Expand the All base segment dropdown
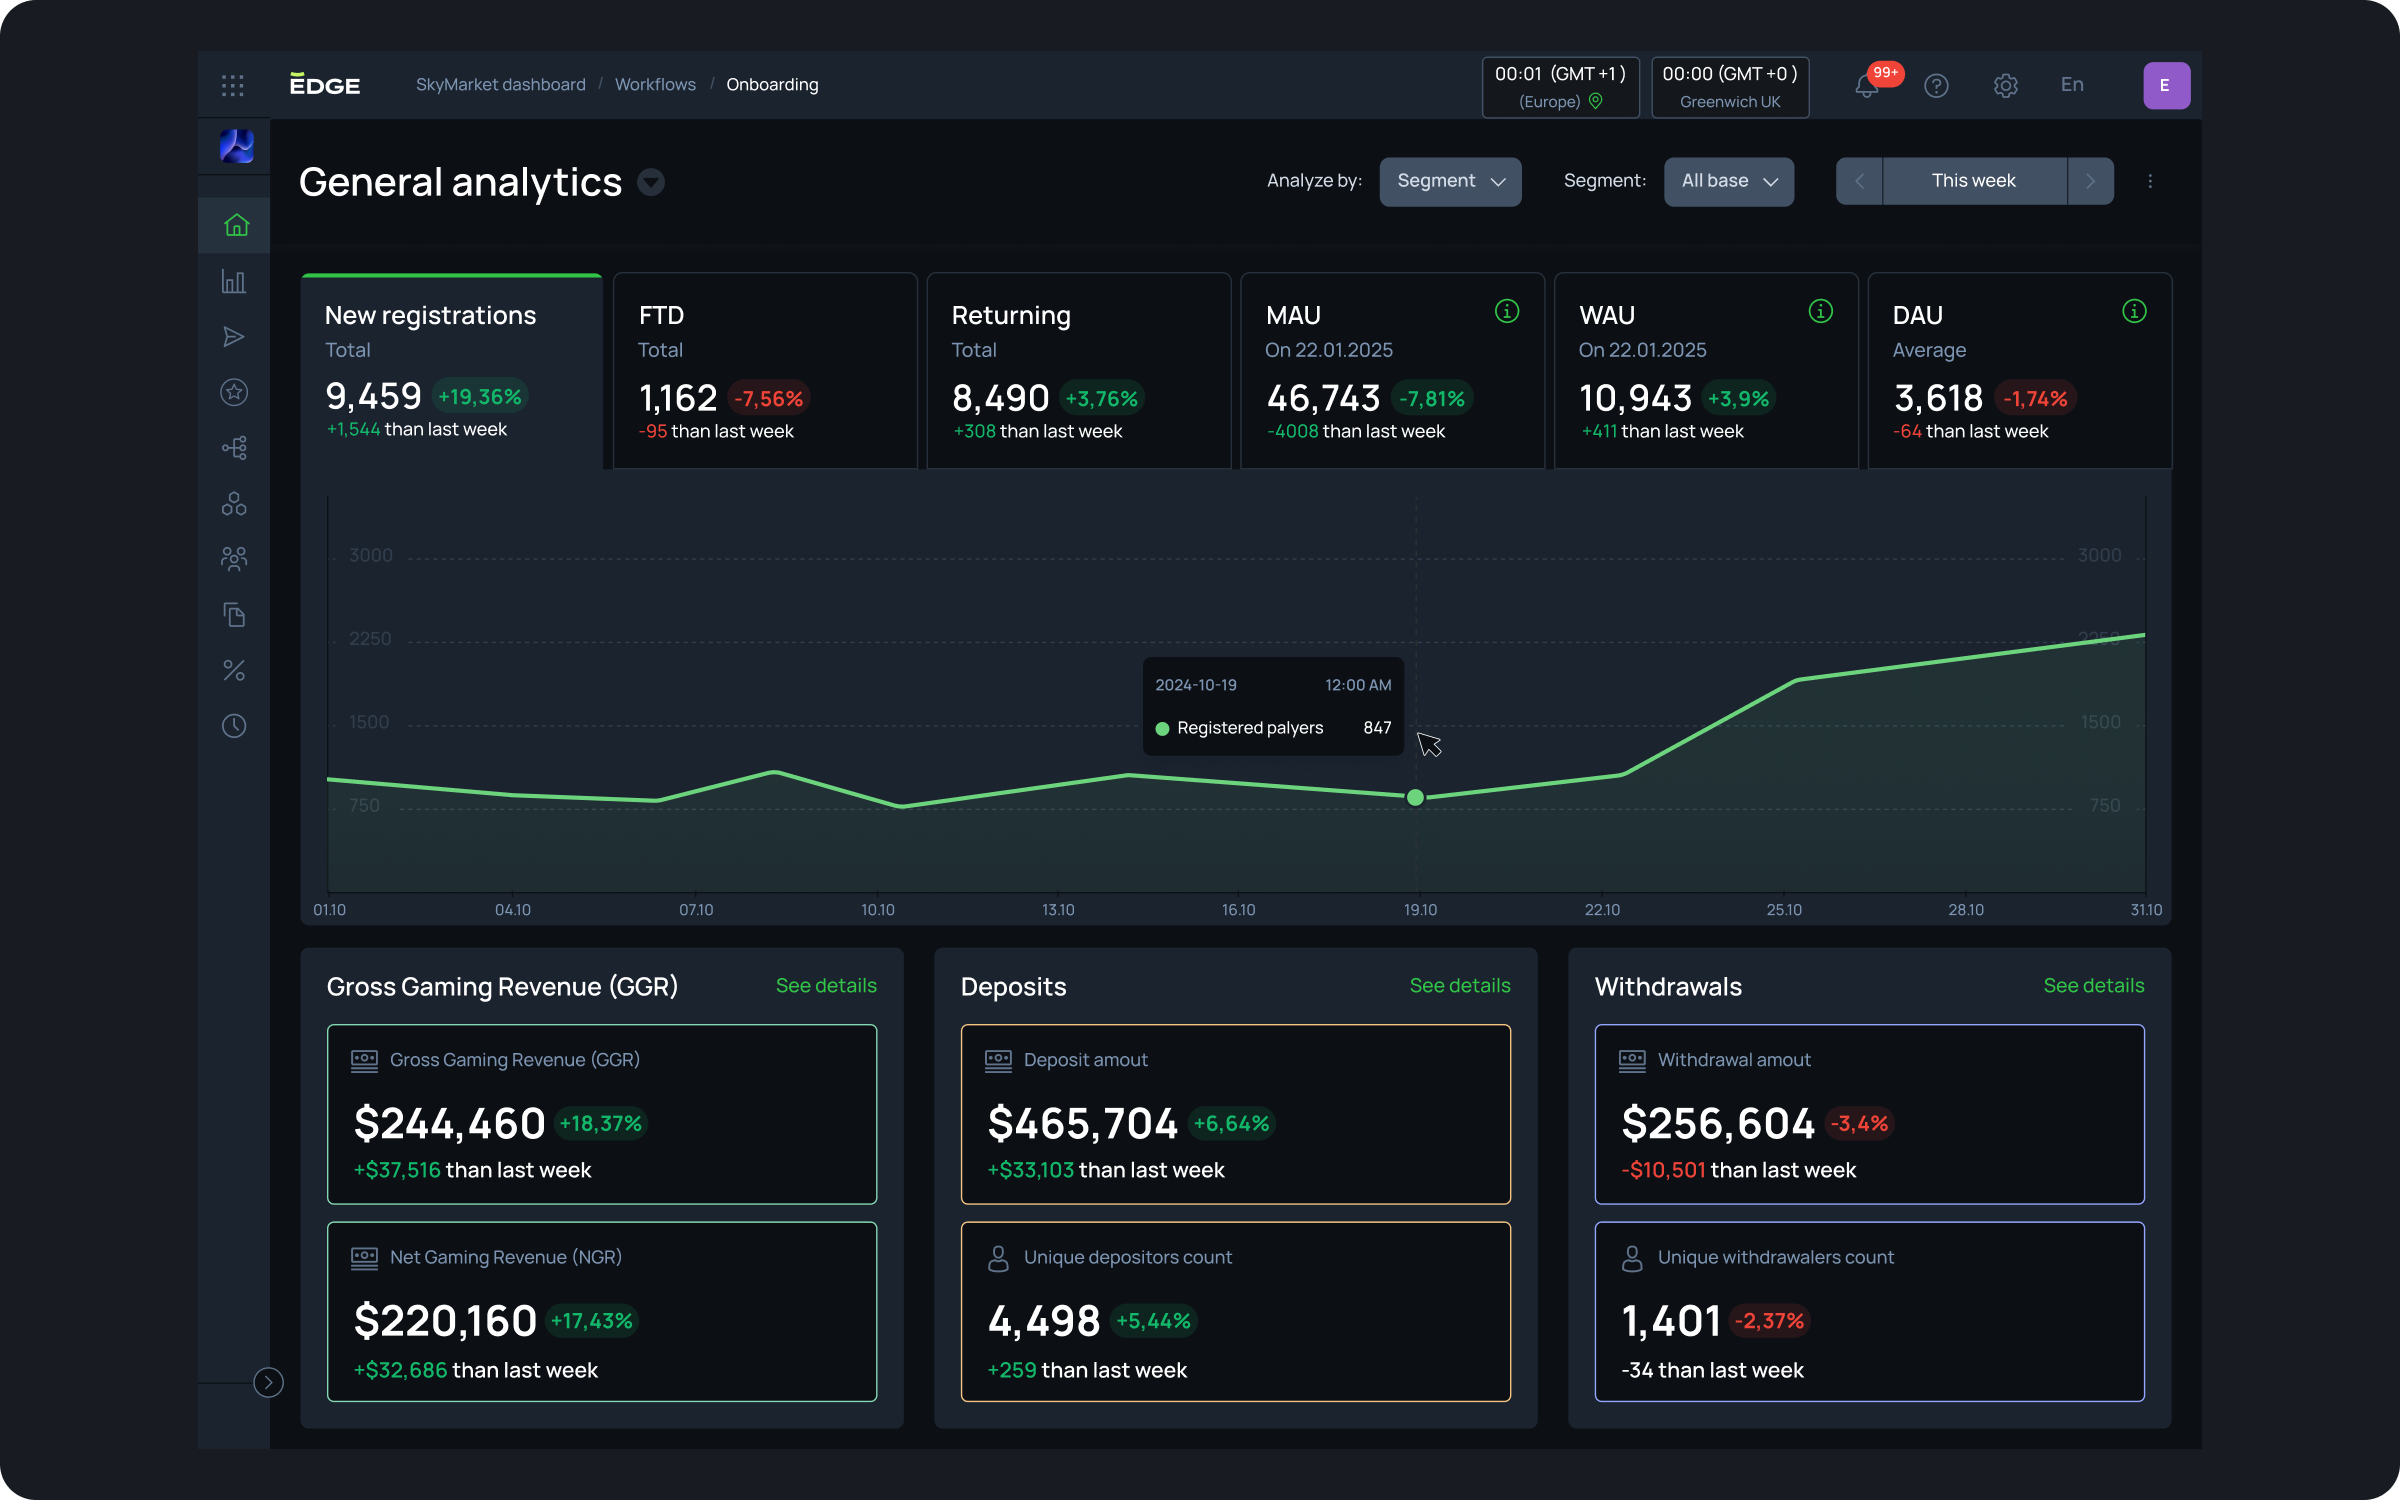 tap(1728, 181)
